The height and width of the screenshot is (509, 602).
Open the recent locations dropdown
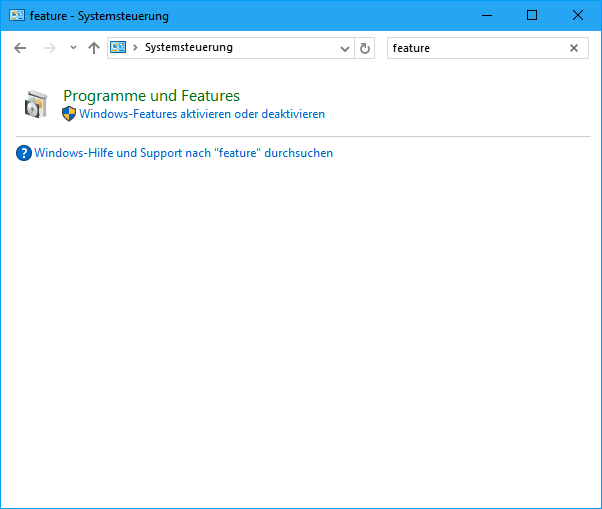click(73, 48)
